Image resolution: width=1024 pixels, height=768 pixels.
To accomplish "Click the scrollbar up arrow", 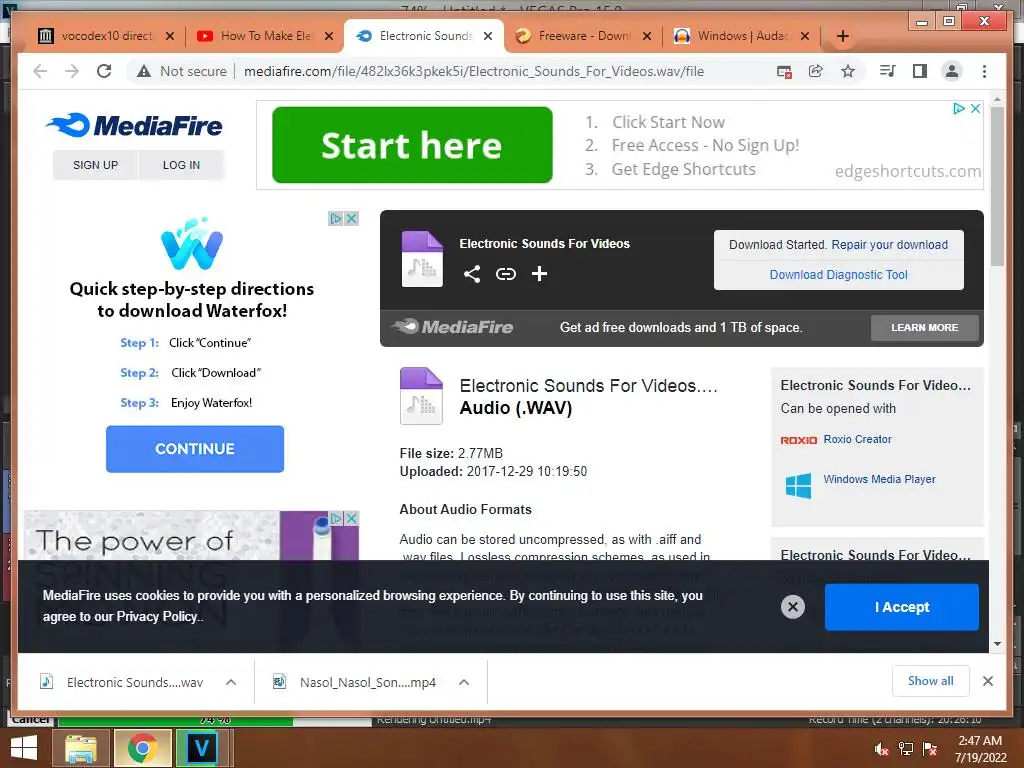I will [x=997, y=99].
